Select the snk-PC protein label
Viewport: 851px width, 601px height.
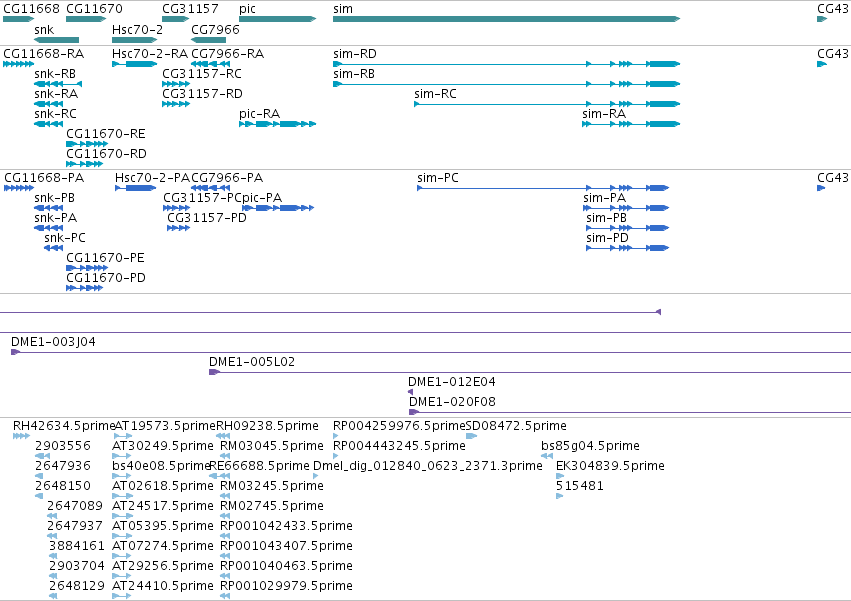coord(65,238)
